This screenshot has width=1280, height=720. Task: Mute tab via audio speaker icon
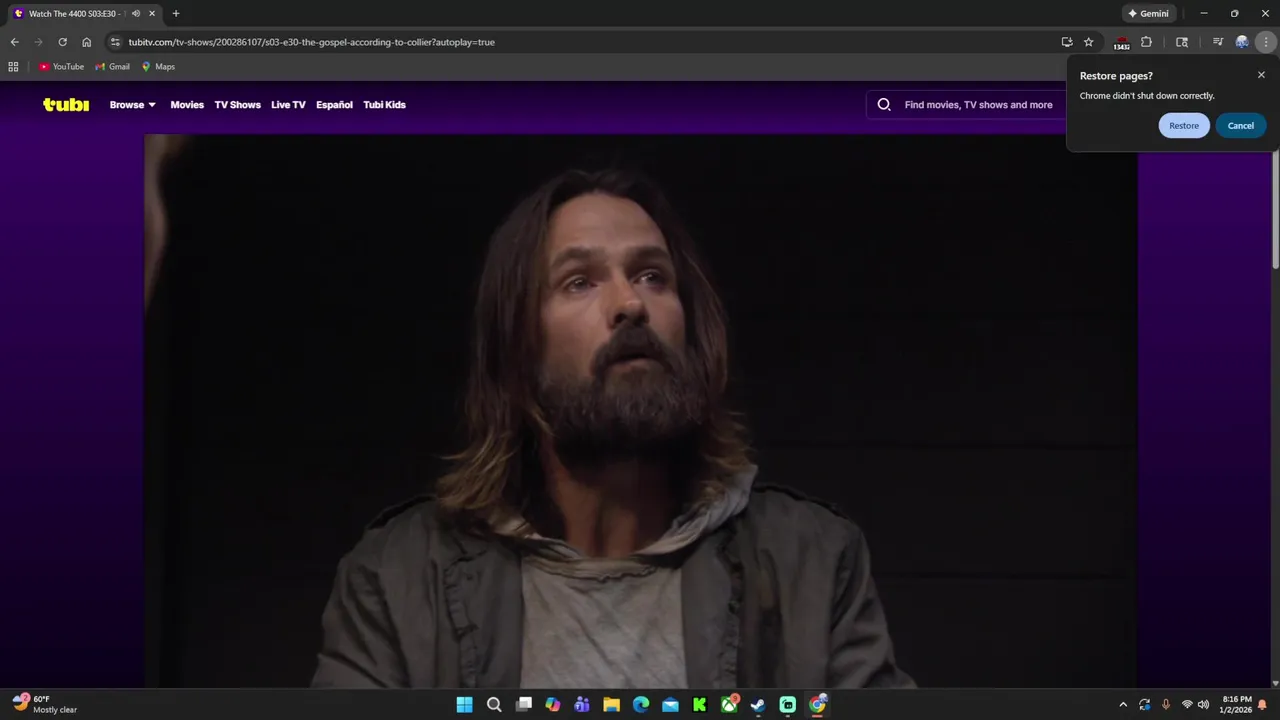click(136, 14)
